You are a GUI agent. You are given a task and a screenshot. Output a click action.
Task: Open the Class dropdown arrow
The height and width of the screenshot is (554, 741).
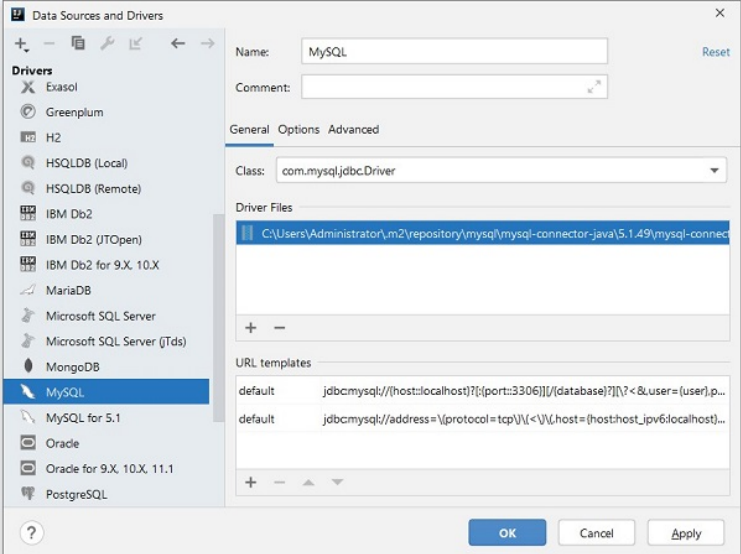pyautogui.click(x=714, y=171)
